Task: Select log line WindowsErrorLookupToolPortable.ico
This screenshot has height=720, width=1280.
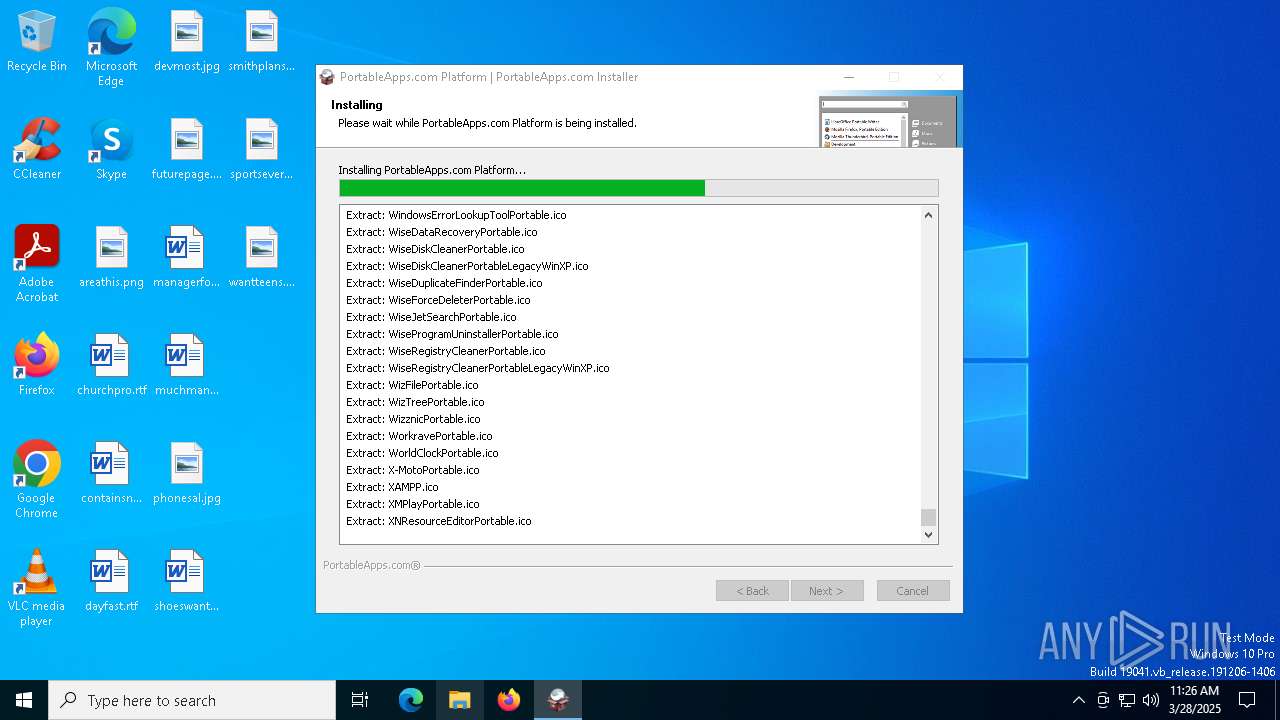Action: pyautogui.click(x=456, y=215)
